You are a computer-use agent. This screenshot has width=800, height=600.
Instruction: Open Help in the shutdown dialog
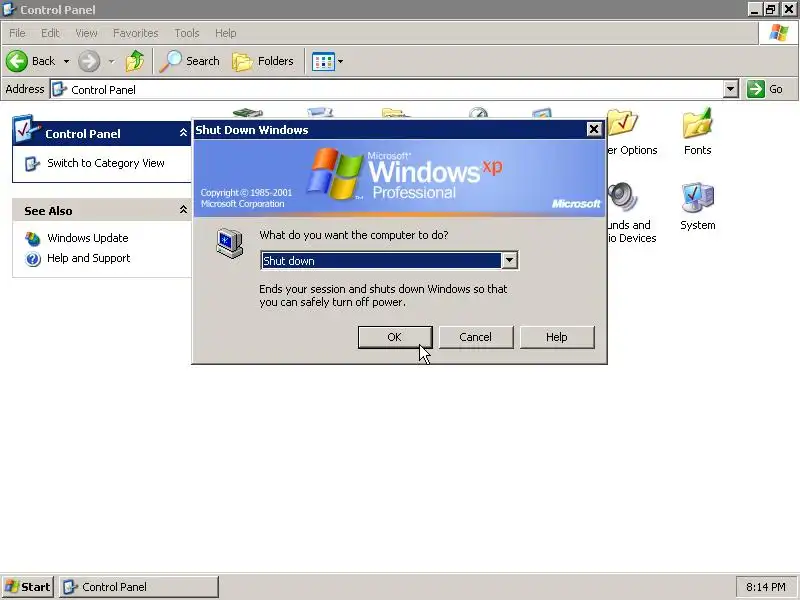tap(557, 337)
